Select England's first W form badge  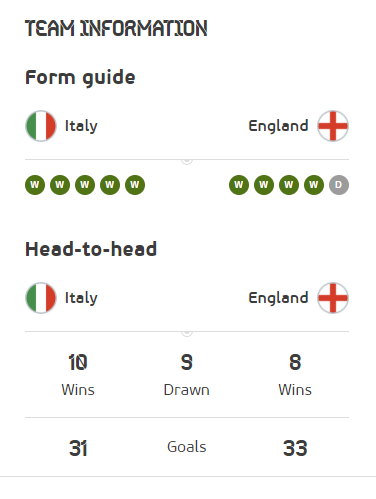pyautogui.click(x=239, y=185)
